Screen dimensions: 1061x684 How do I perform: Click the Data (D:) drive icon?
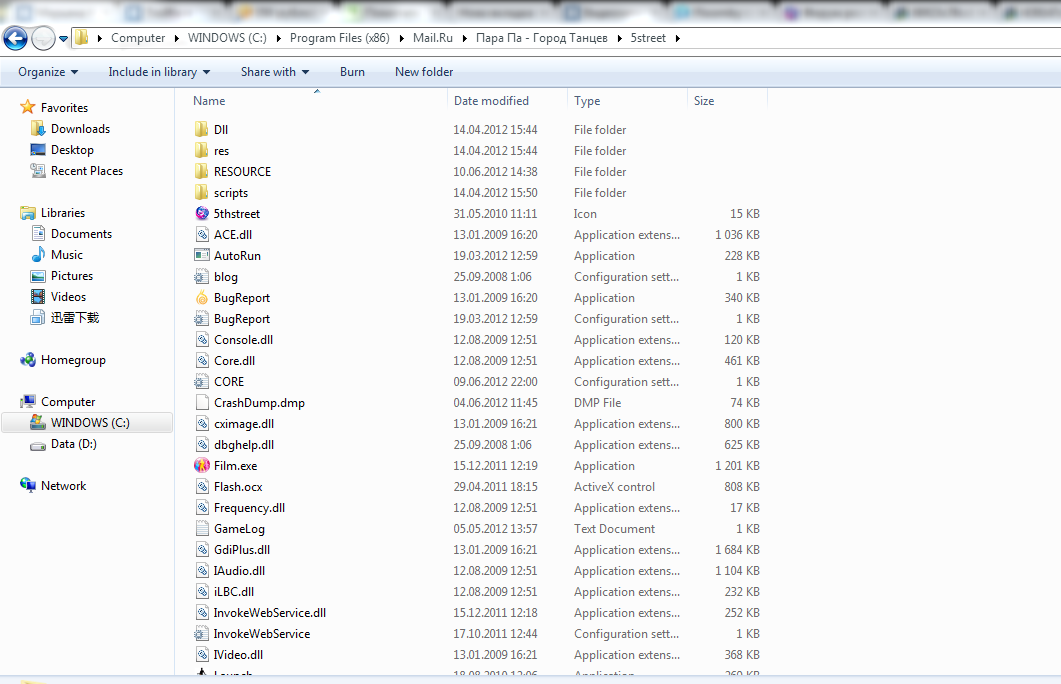click(x=38, y=445)
